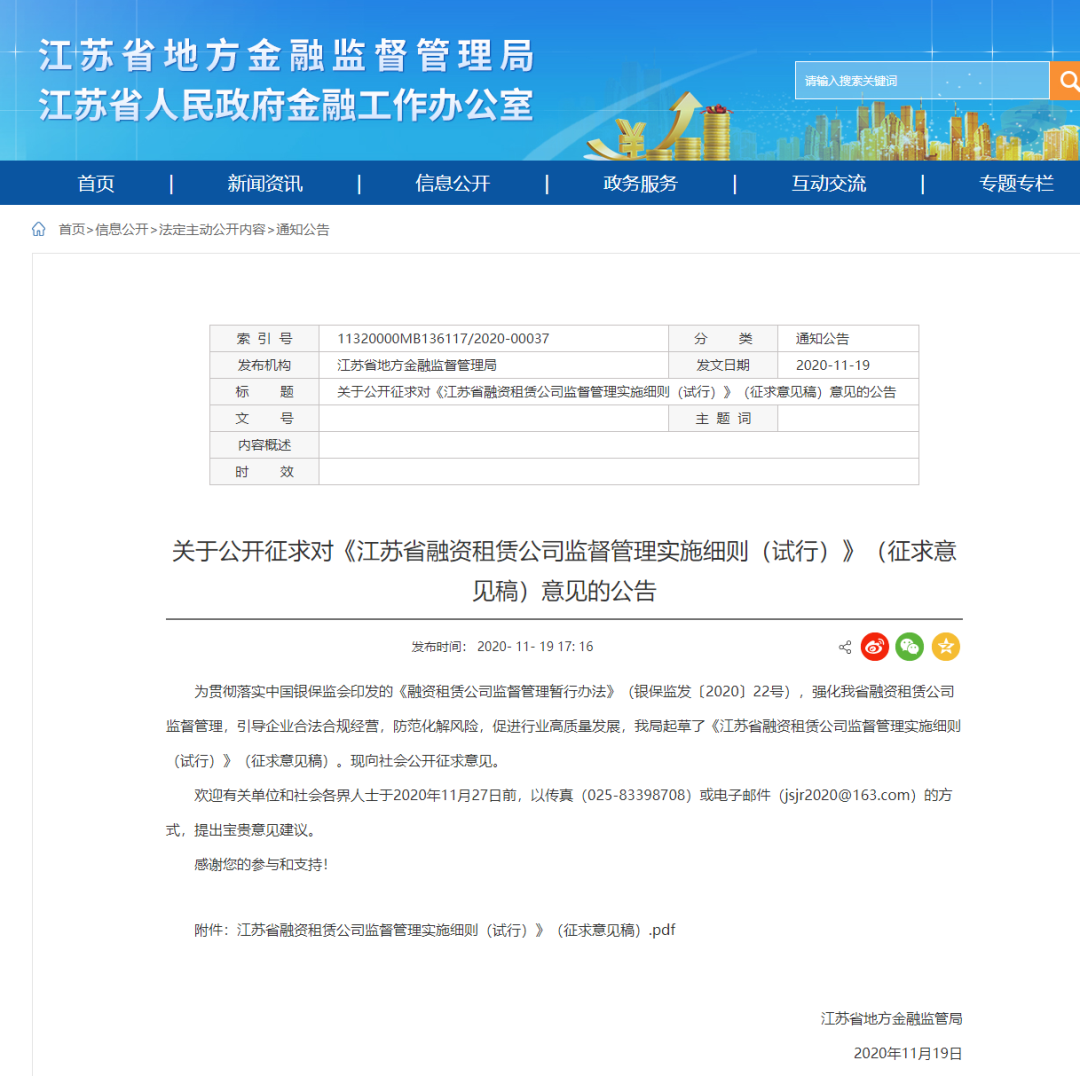
Task: Open the 政务服务 navigation menu
Action: point(639,183)
